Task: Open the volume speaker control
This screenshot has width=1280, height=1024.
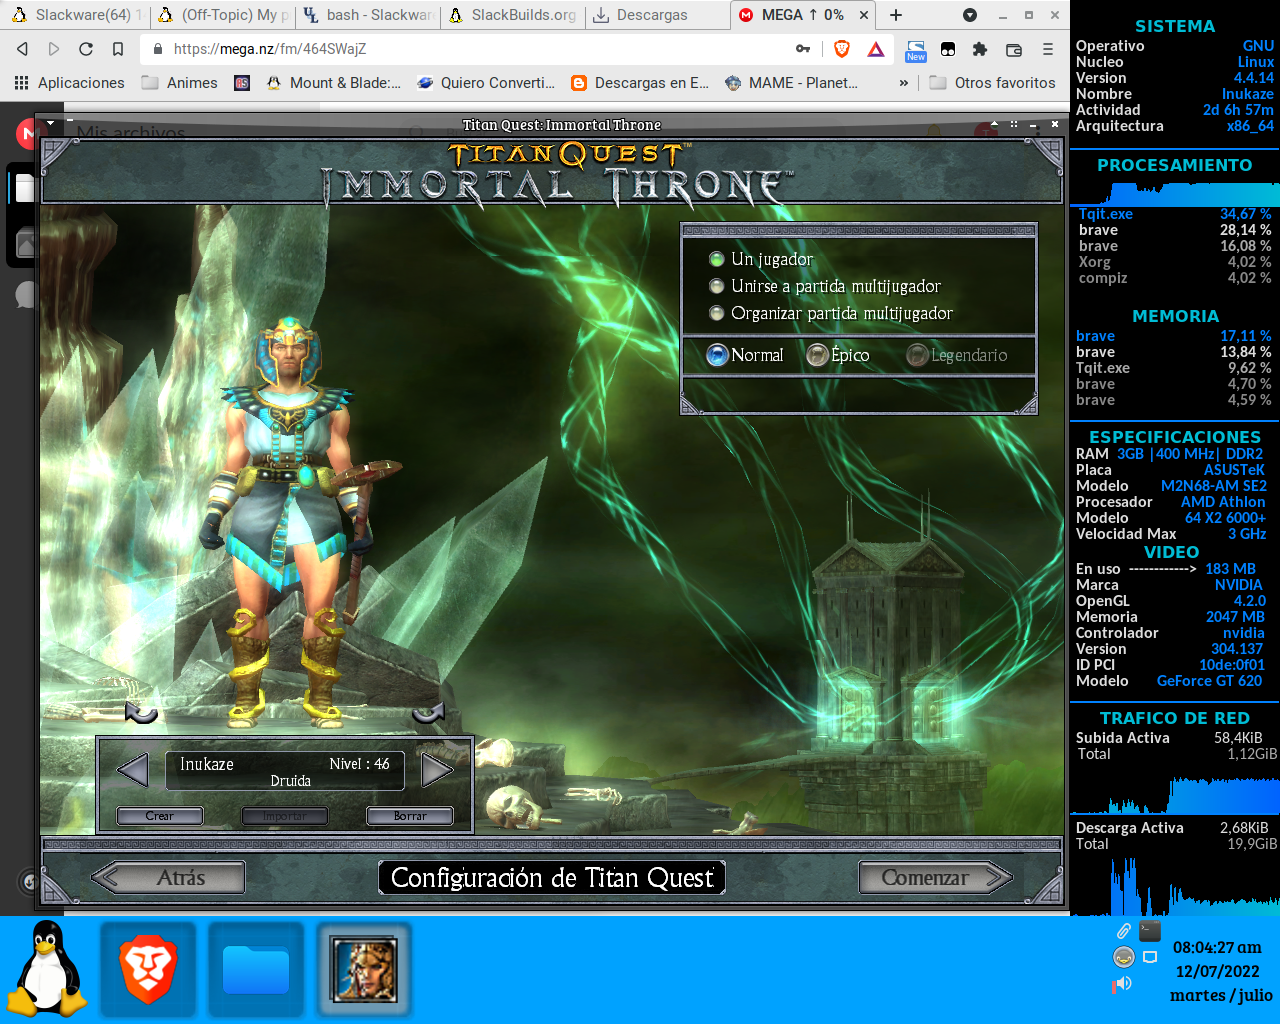Action: 1123,984
